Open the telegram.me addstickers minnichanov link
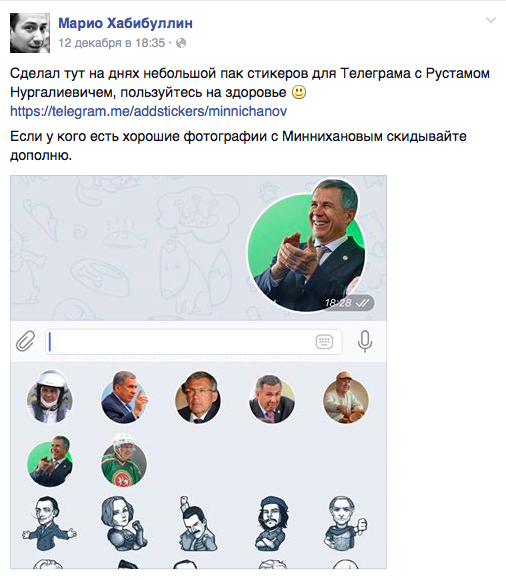Viewport: 506px width, 580px height. [148, 111]
